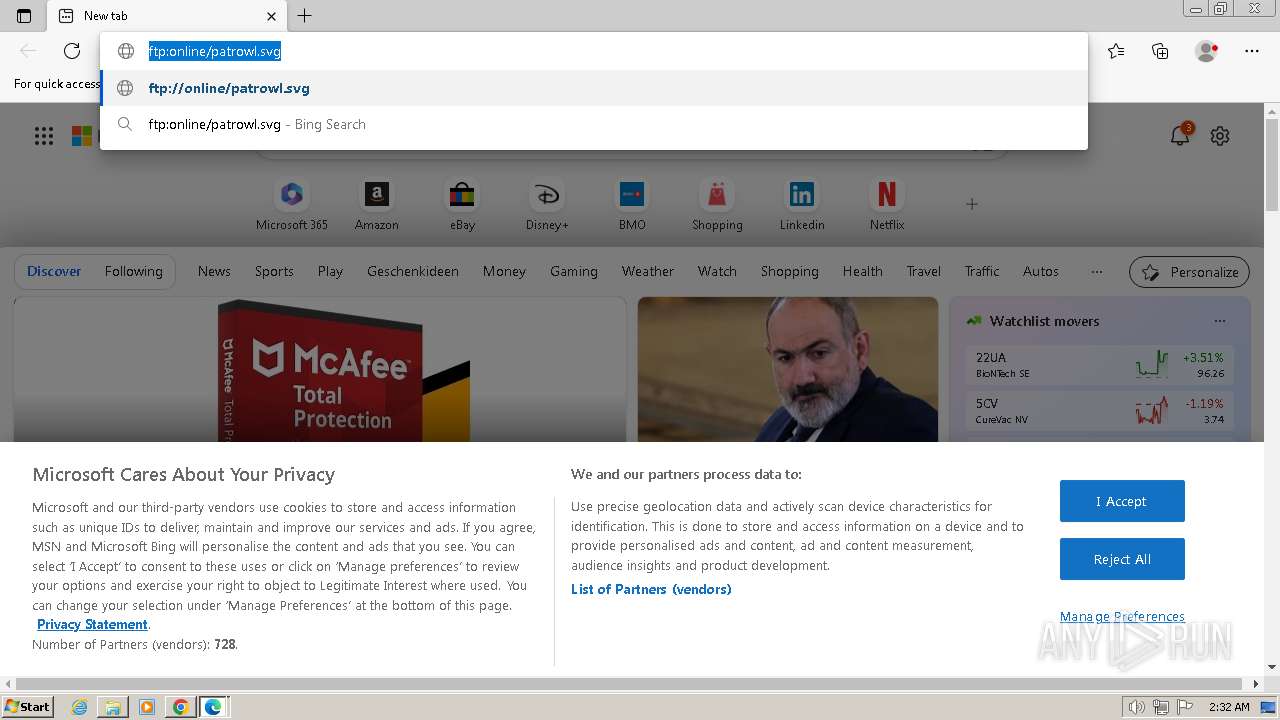Open BMO quick link

tap(632, 205)
